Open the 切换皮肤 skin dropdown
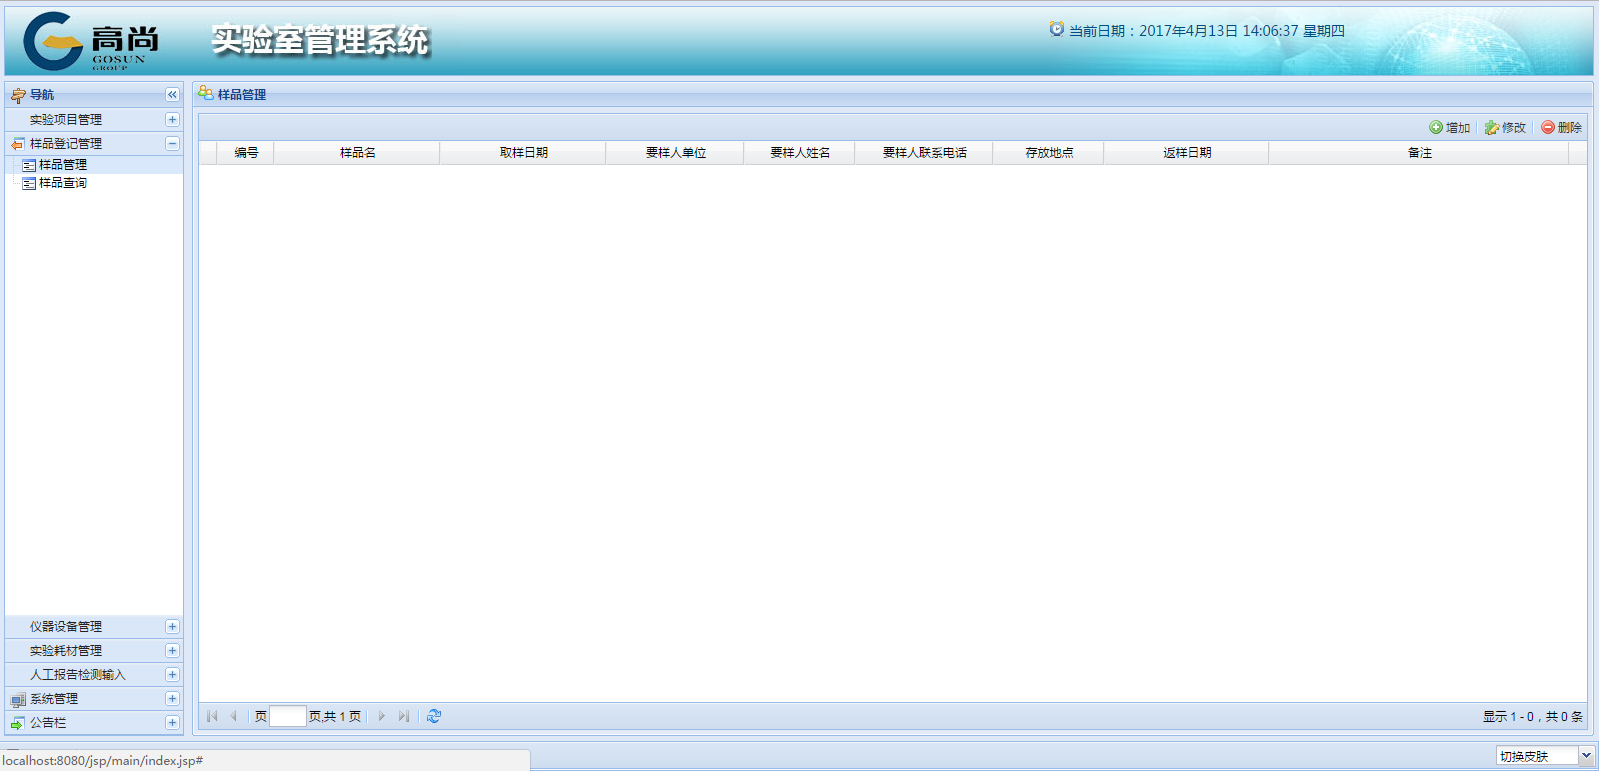This screenshot has width=1599, height=771. (1585, 756)
